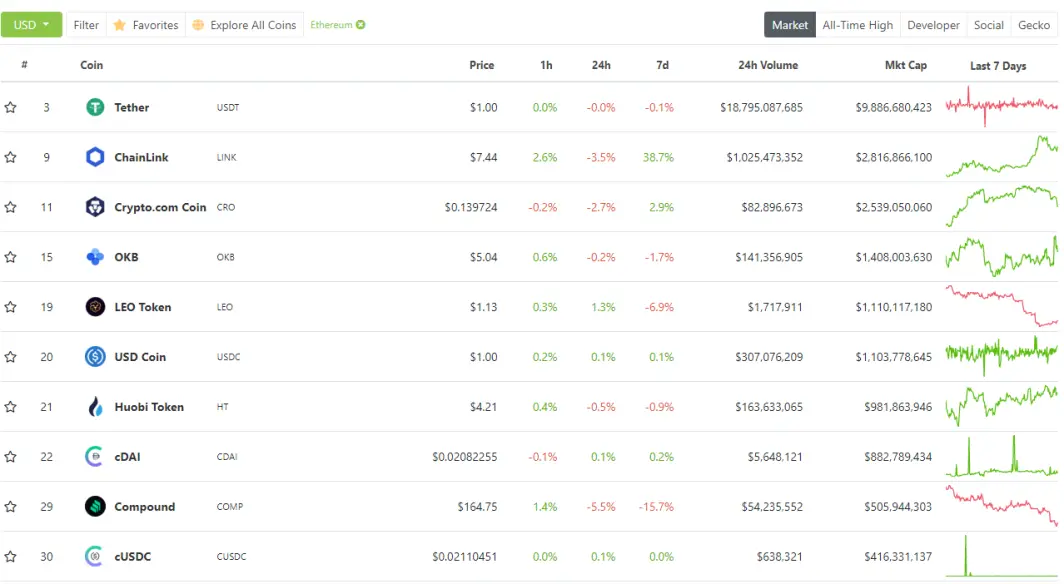Click the Compound price $164.75

coord(477,507)
